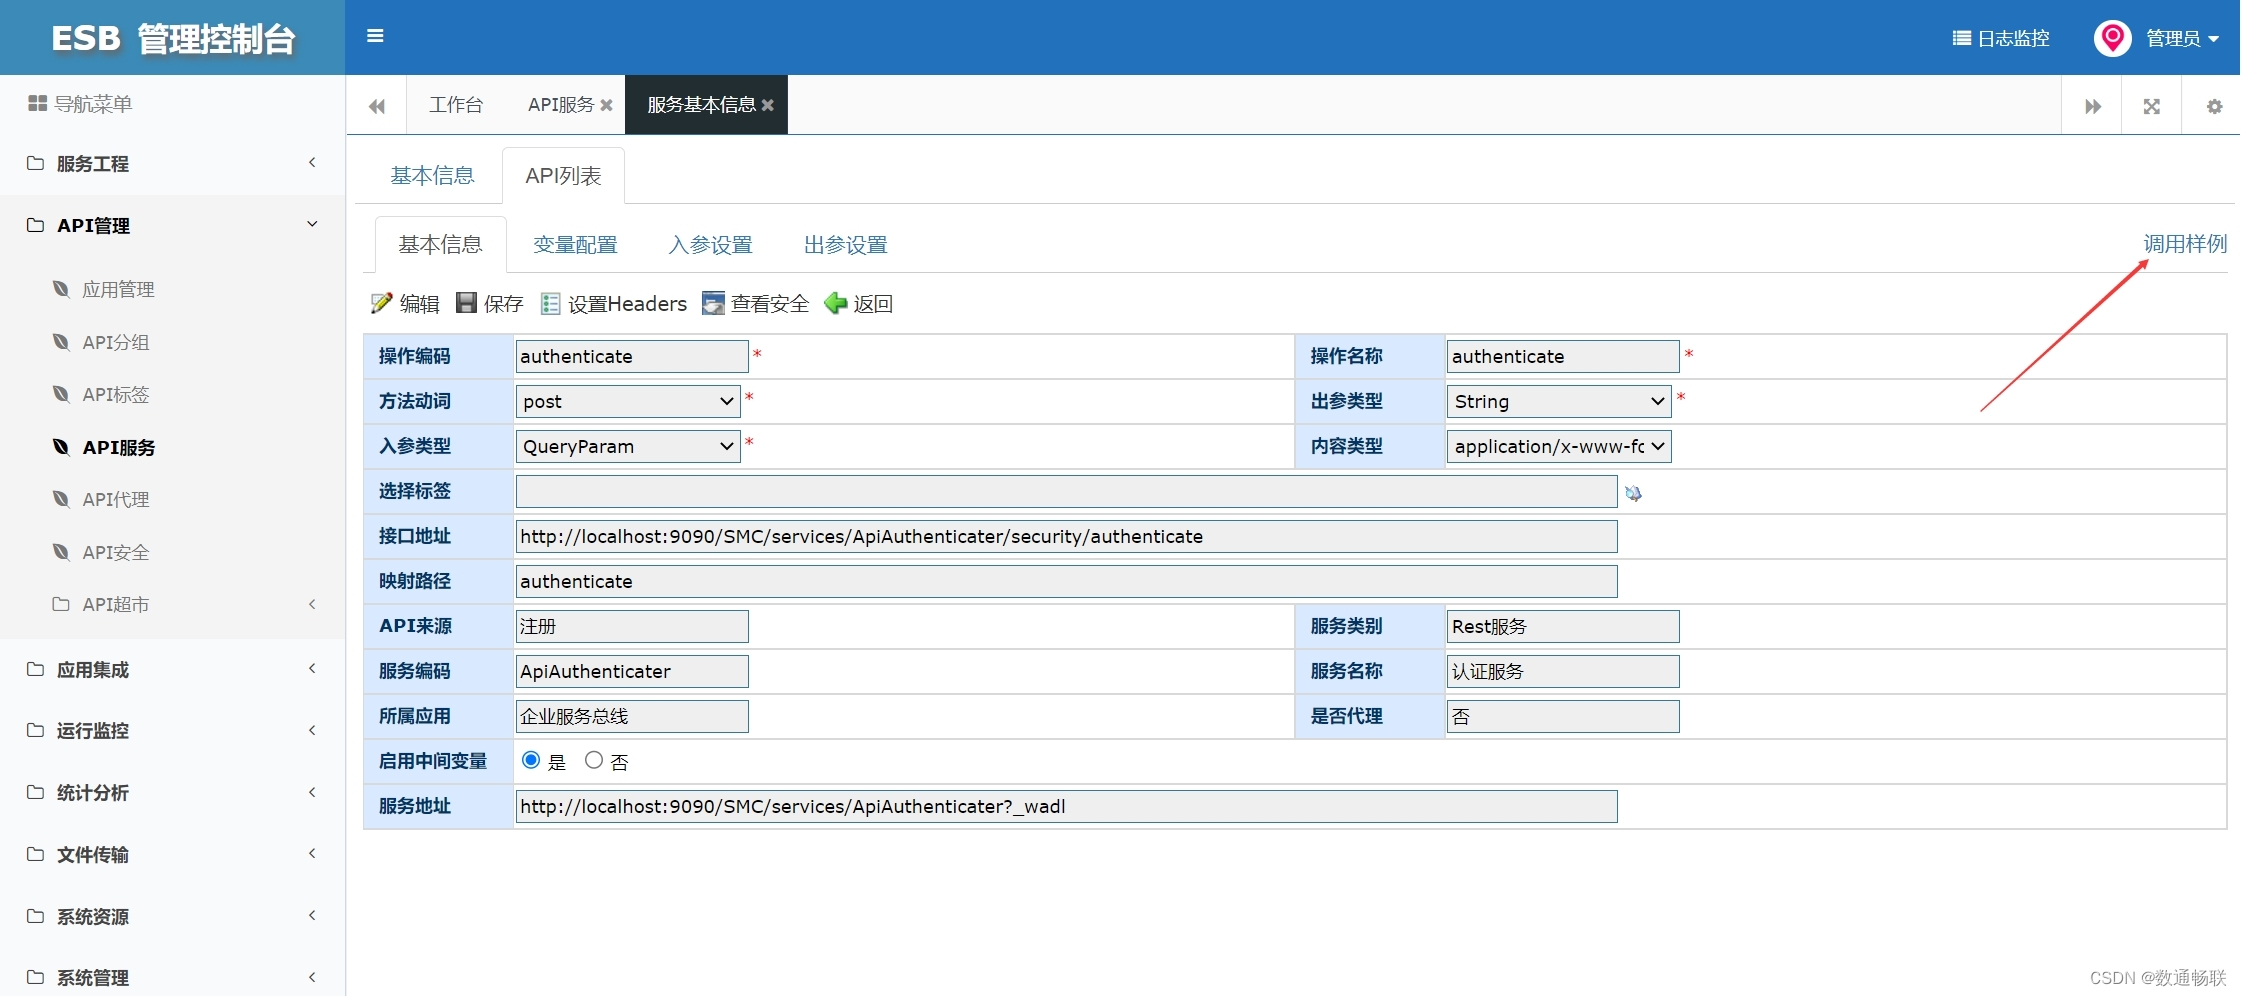Click the 选择标签 input field
The image size is (2242, 996).
(x=1066, y=491)
